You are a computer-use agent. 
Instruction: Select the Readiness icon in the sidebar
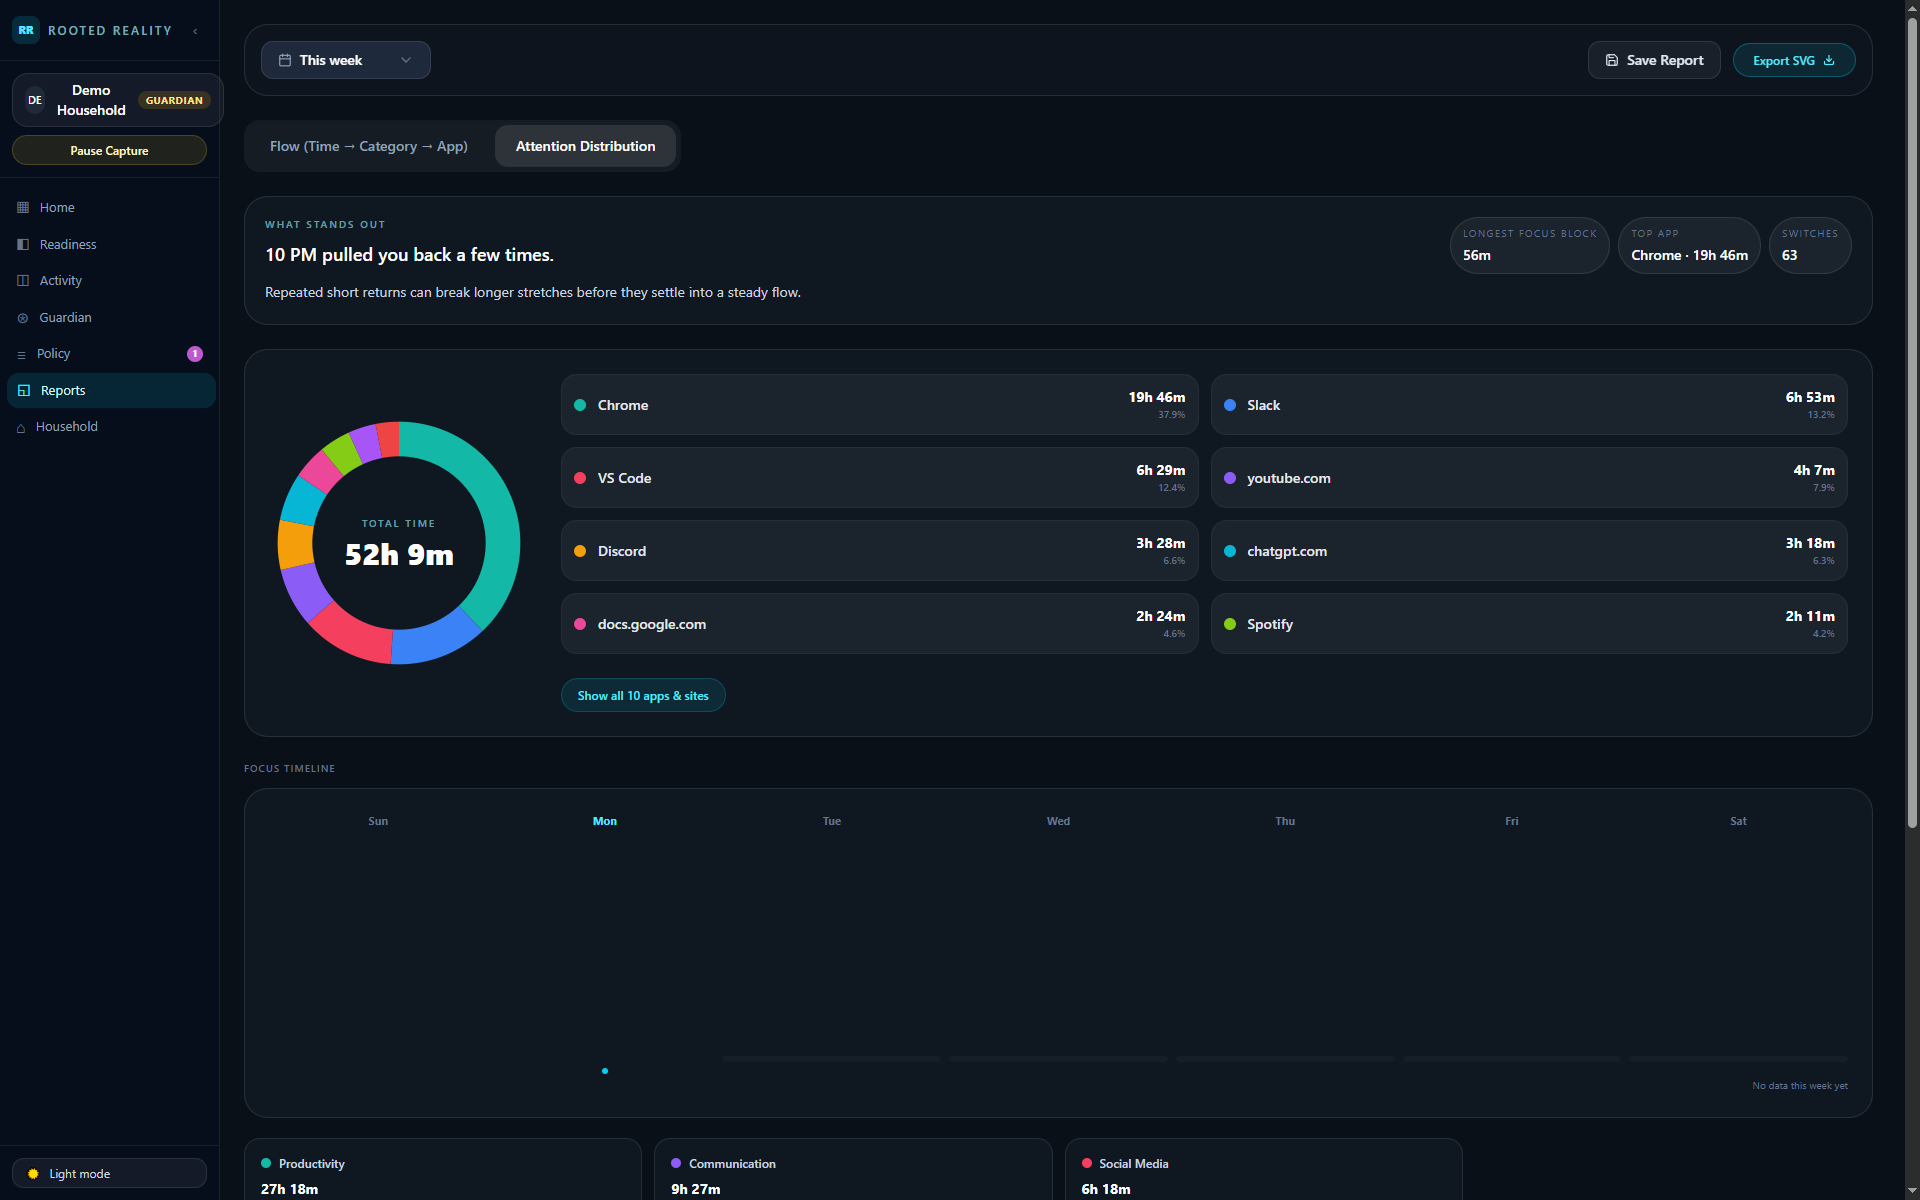point(21,244)
